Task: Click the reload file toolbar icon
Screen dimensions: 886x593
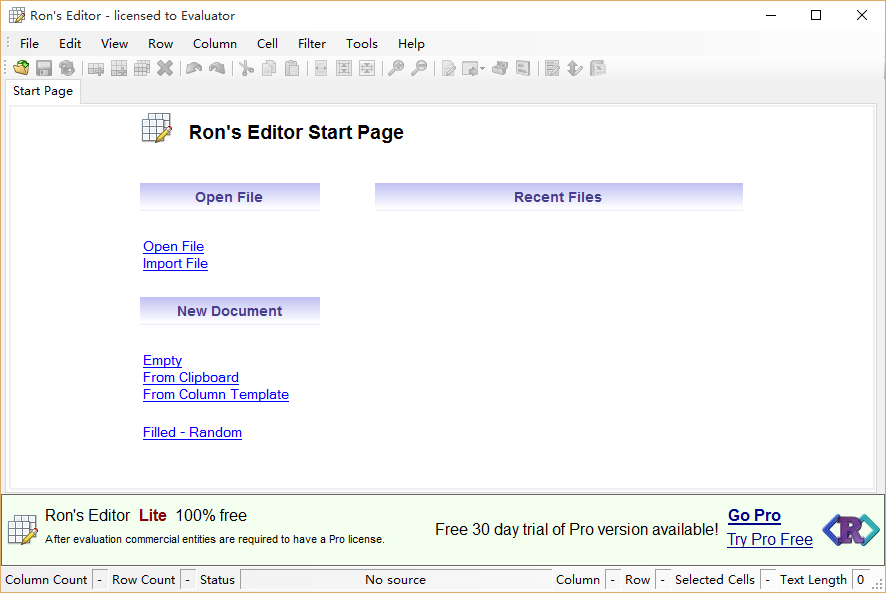Action: pos(67,68)
